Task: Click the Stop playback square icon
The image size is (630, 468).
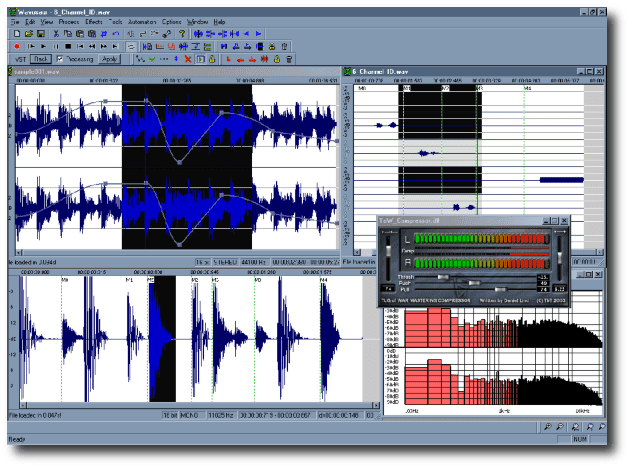Action: [x=67, y=46]
